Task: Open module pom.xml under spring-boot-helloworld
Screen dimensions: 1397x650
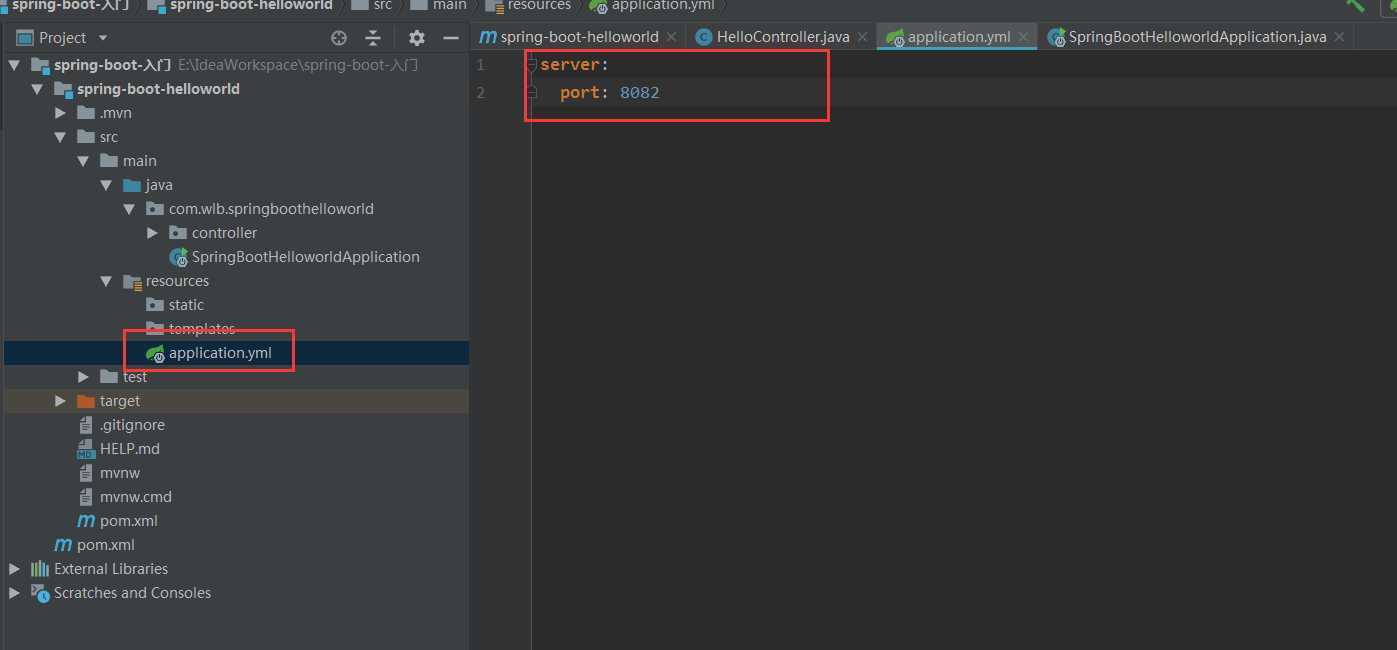Action: coord(129,521)
